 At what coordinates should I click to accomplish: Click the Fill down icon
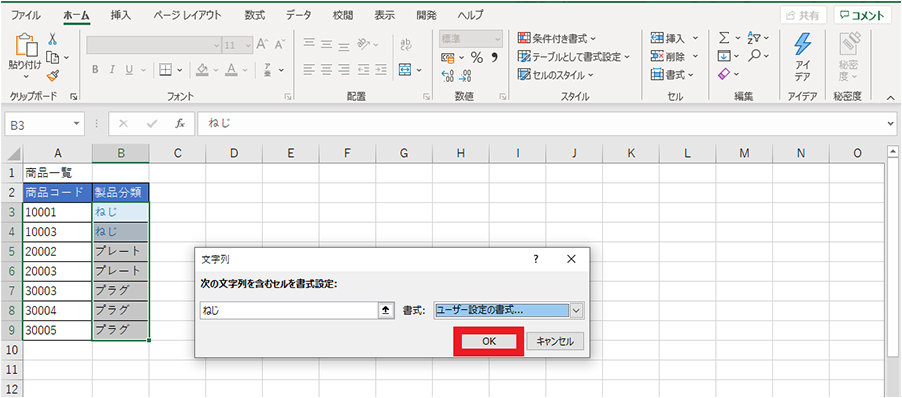coord(724,56)
